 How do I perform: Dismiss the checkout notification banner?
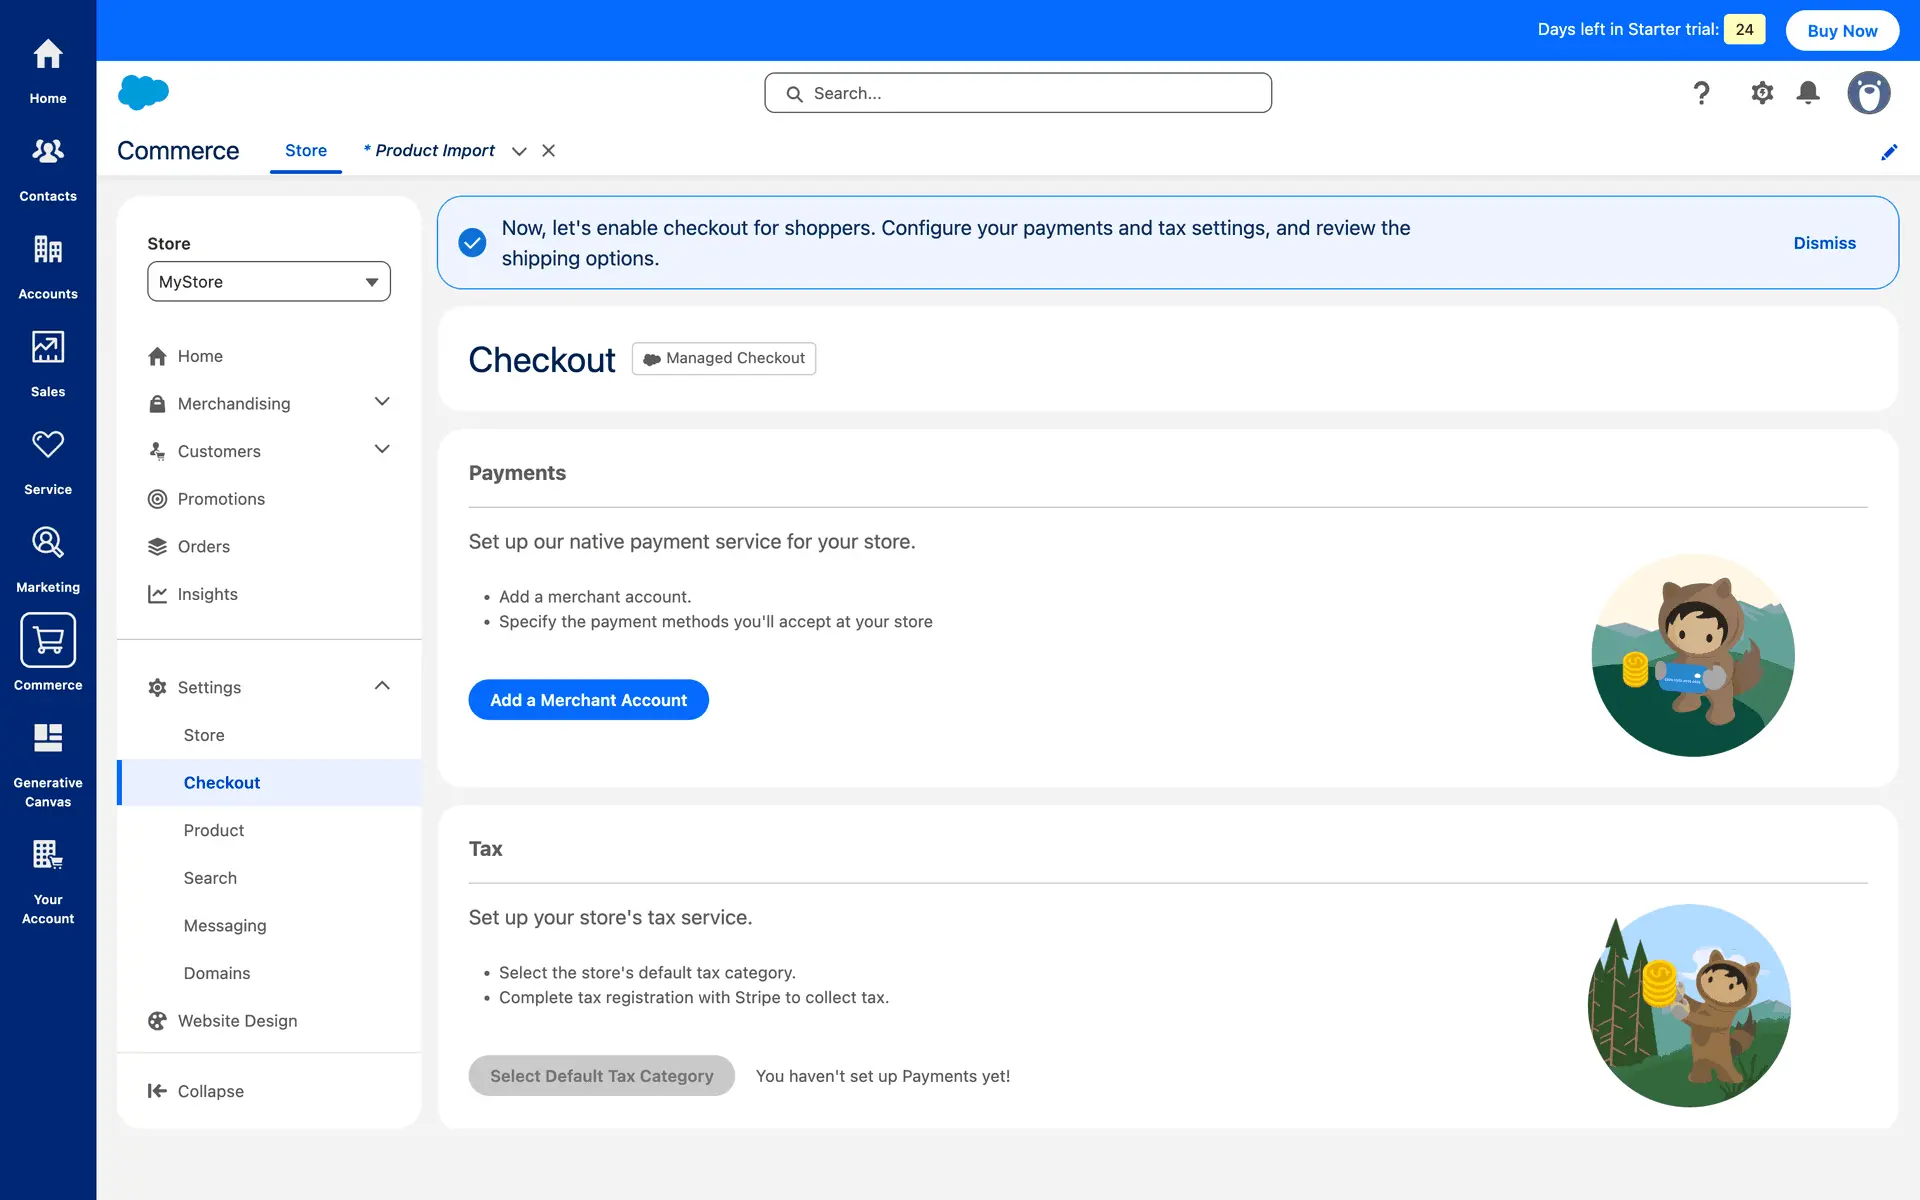click(1824, 243)
